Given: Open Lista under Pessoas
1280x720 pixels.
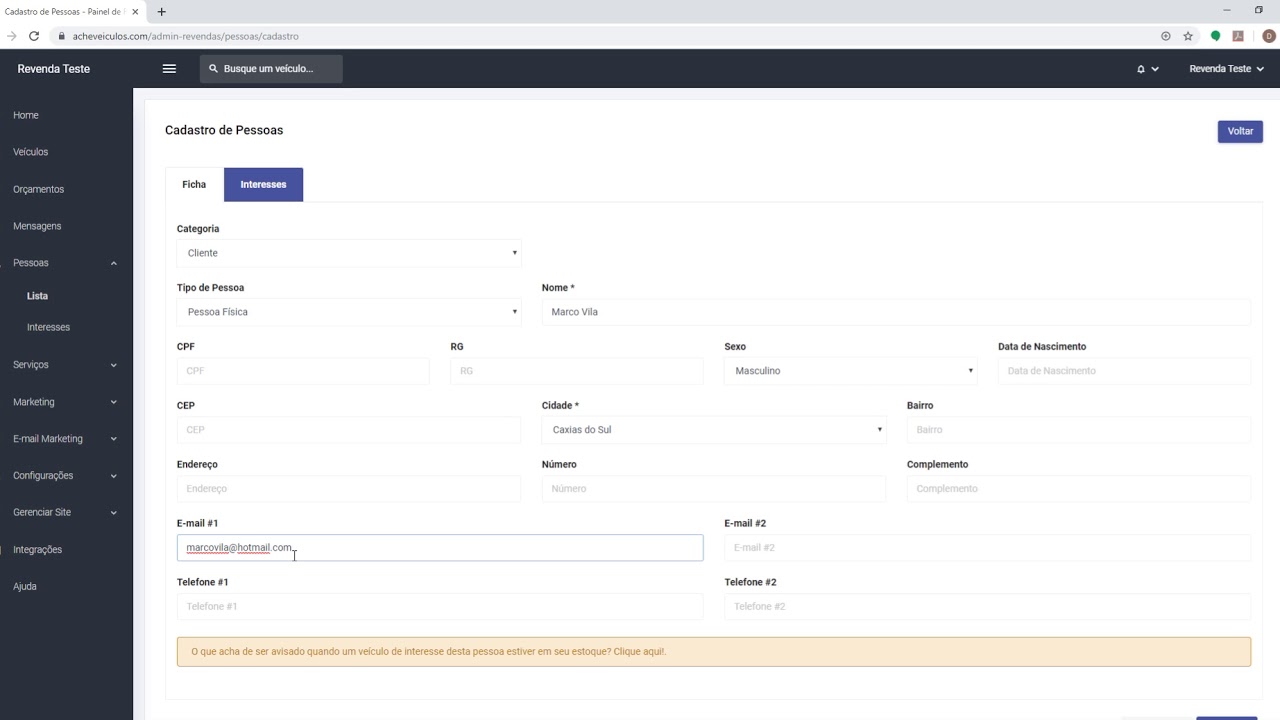Looking at the screenshot, I should click(x=37, y=296).
